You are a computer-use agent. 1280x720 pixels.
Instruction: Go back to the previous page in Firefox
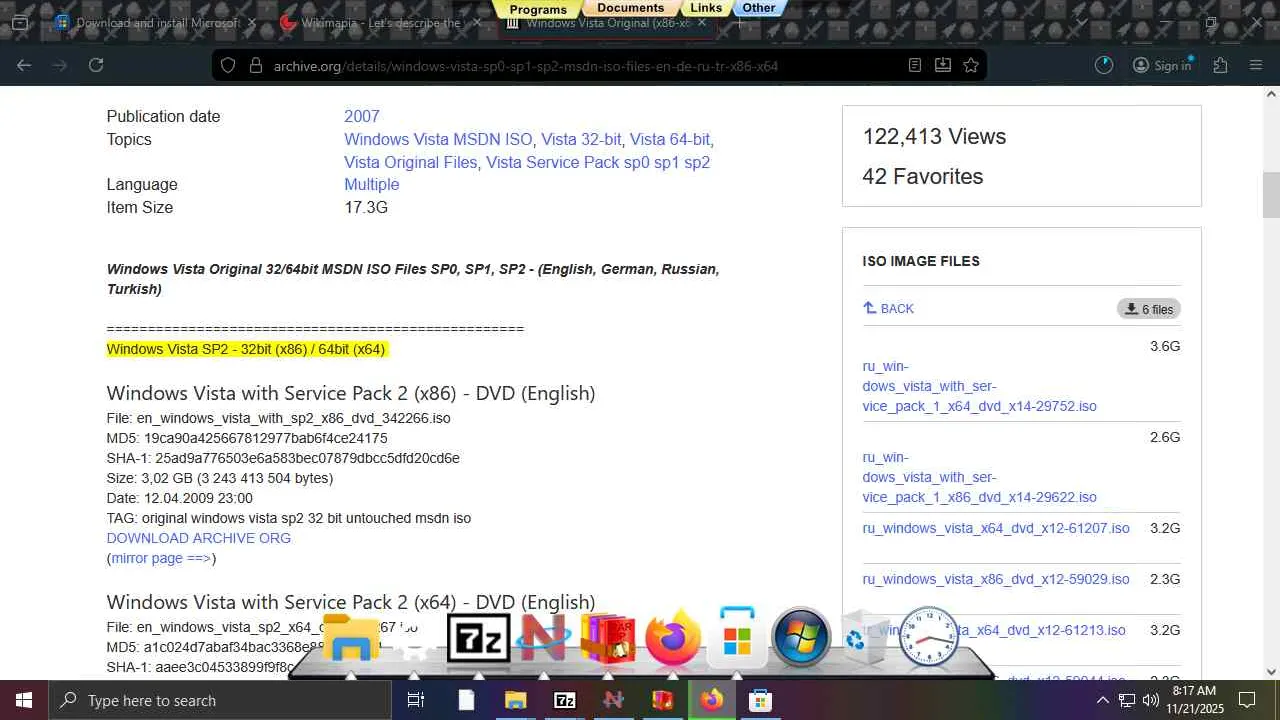point(24,65)
